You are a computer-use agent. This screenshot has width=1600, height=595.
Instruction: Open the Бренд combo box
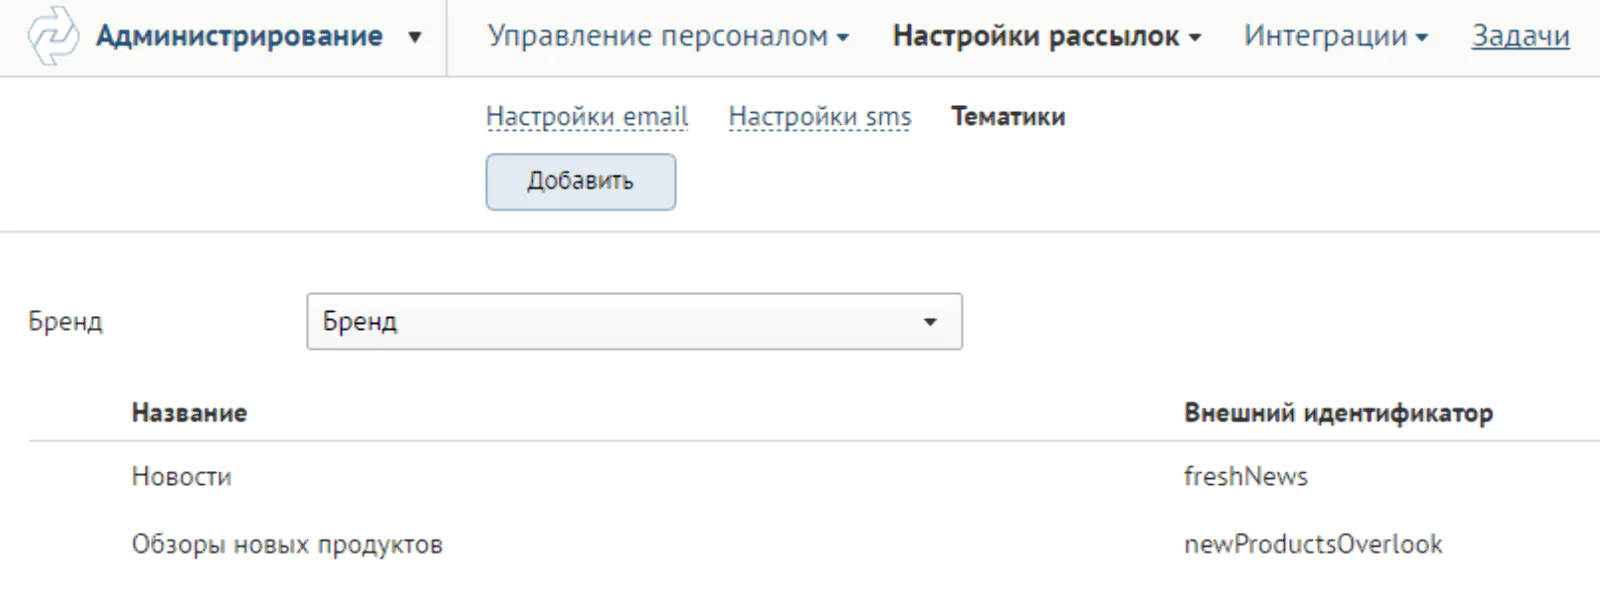[x=634, y=321]
